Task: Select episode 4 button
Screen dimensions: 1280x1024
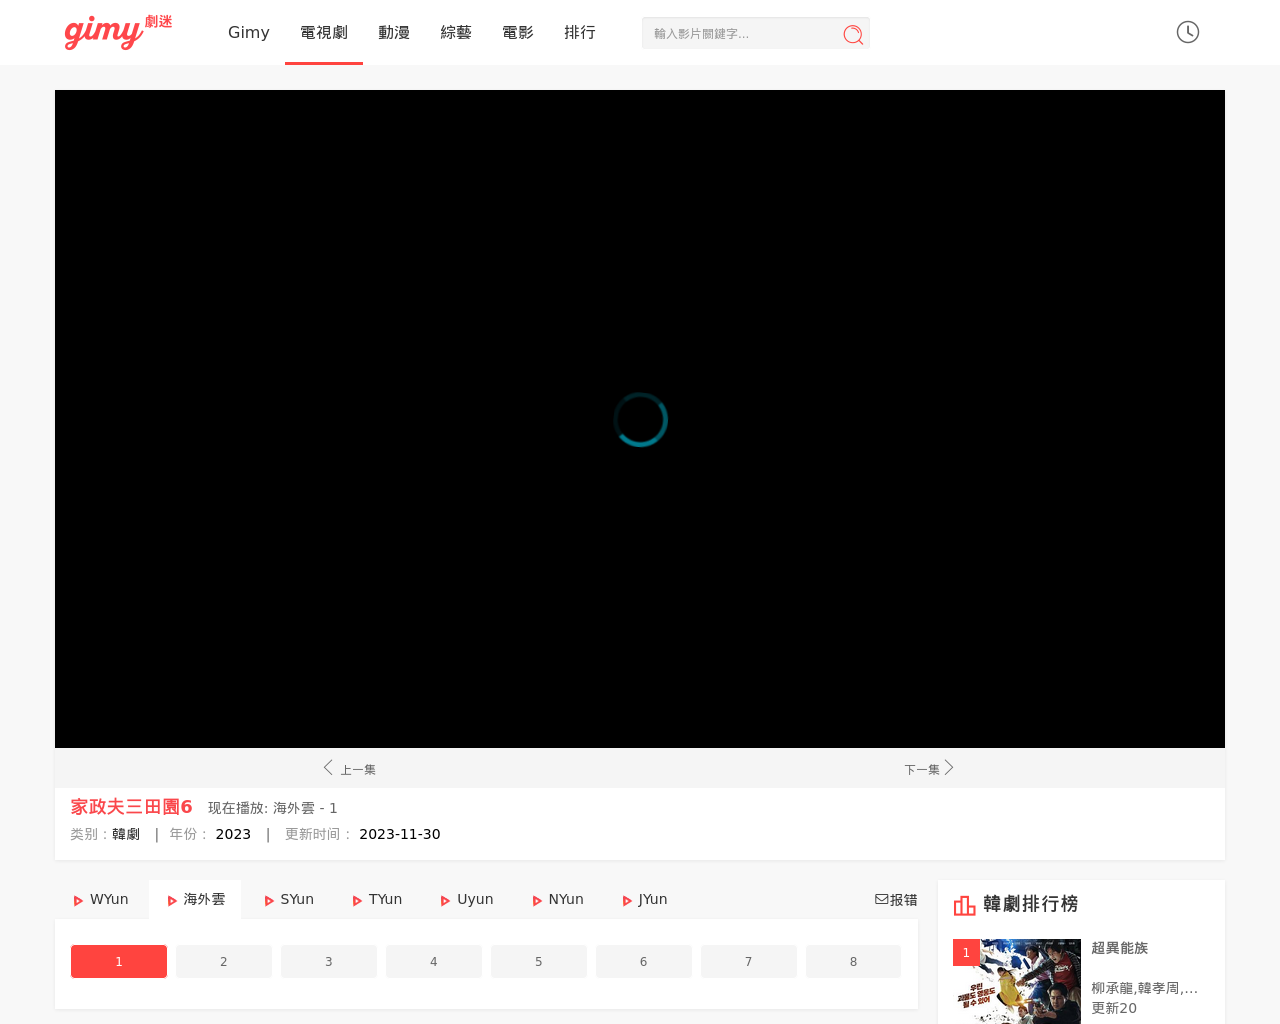Action: pyautogui.click(x=434, y=961)
